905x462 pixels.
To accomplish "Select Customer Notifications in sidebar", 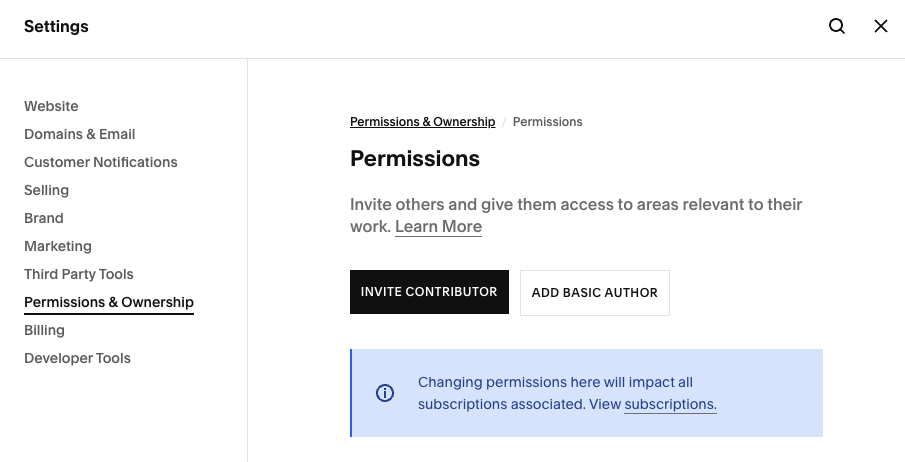I will (x=101, y=162).
